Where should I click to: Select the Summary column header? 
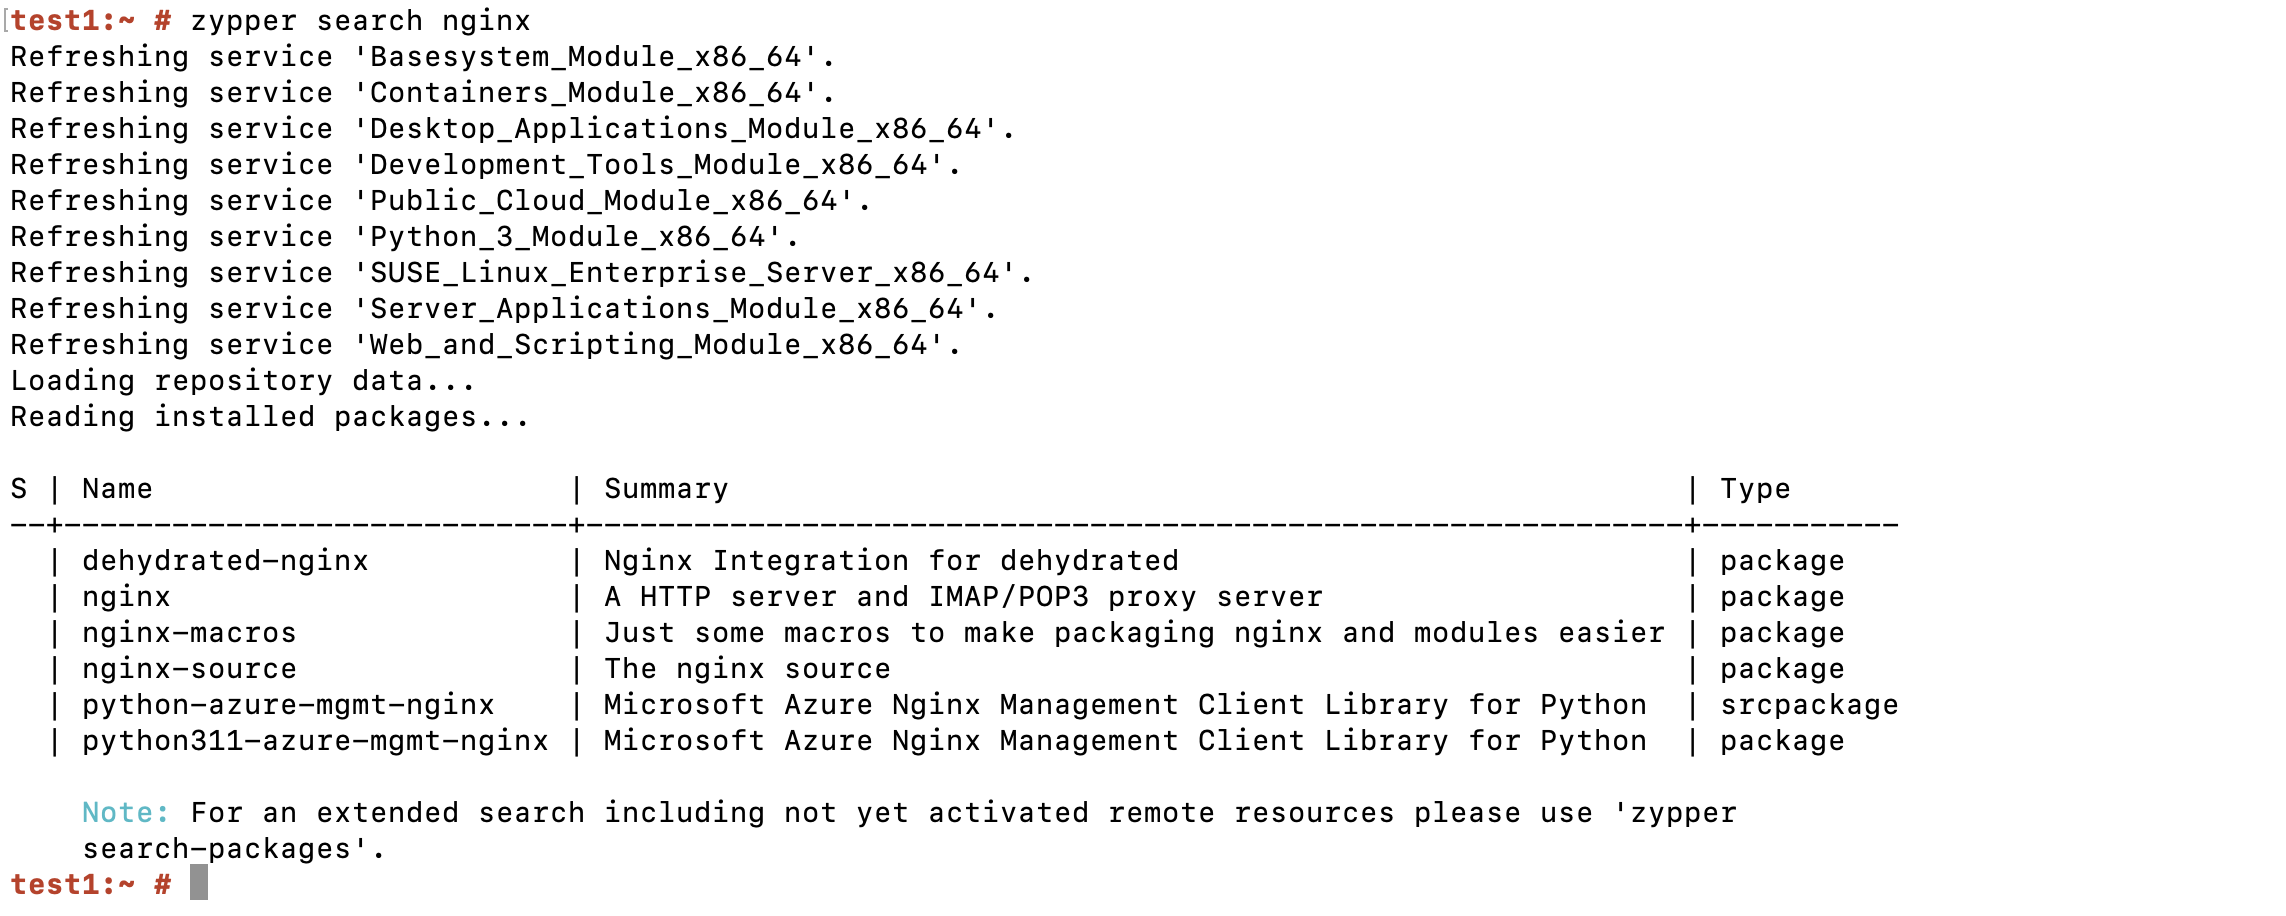(x=664, y=488)
